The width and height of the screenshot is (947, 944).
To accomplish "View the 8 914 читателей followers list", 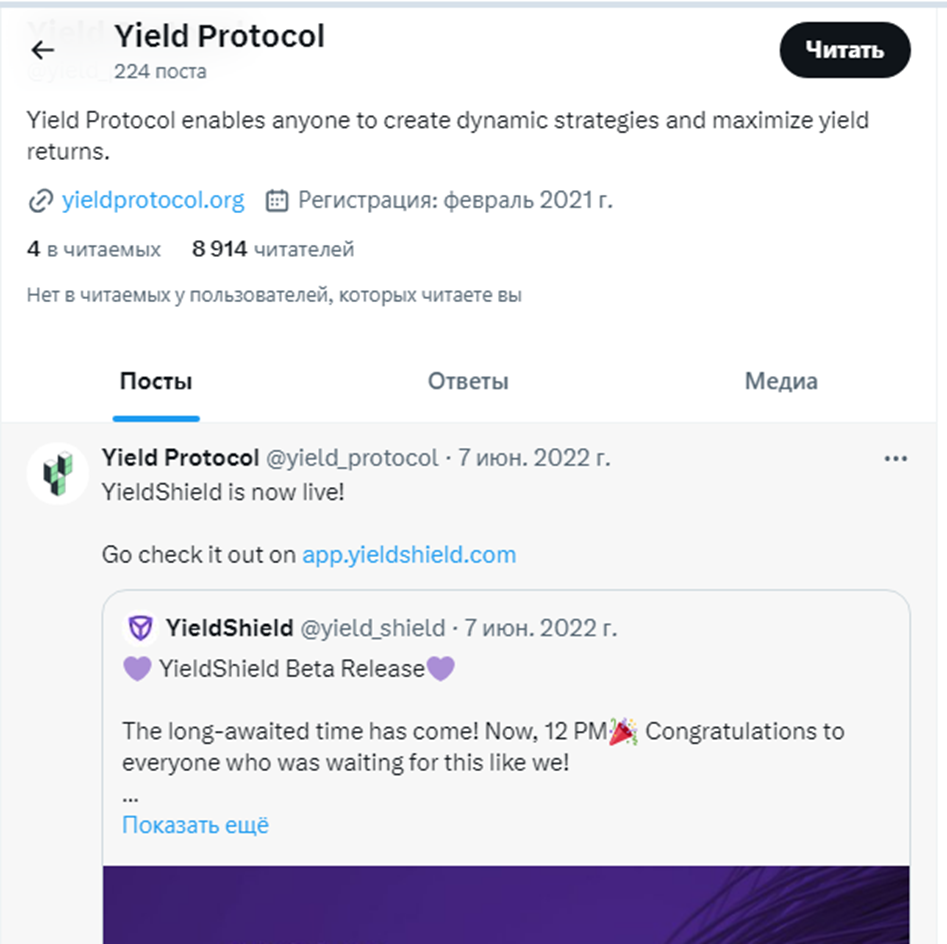I will tap(273, 249).
